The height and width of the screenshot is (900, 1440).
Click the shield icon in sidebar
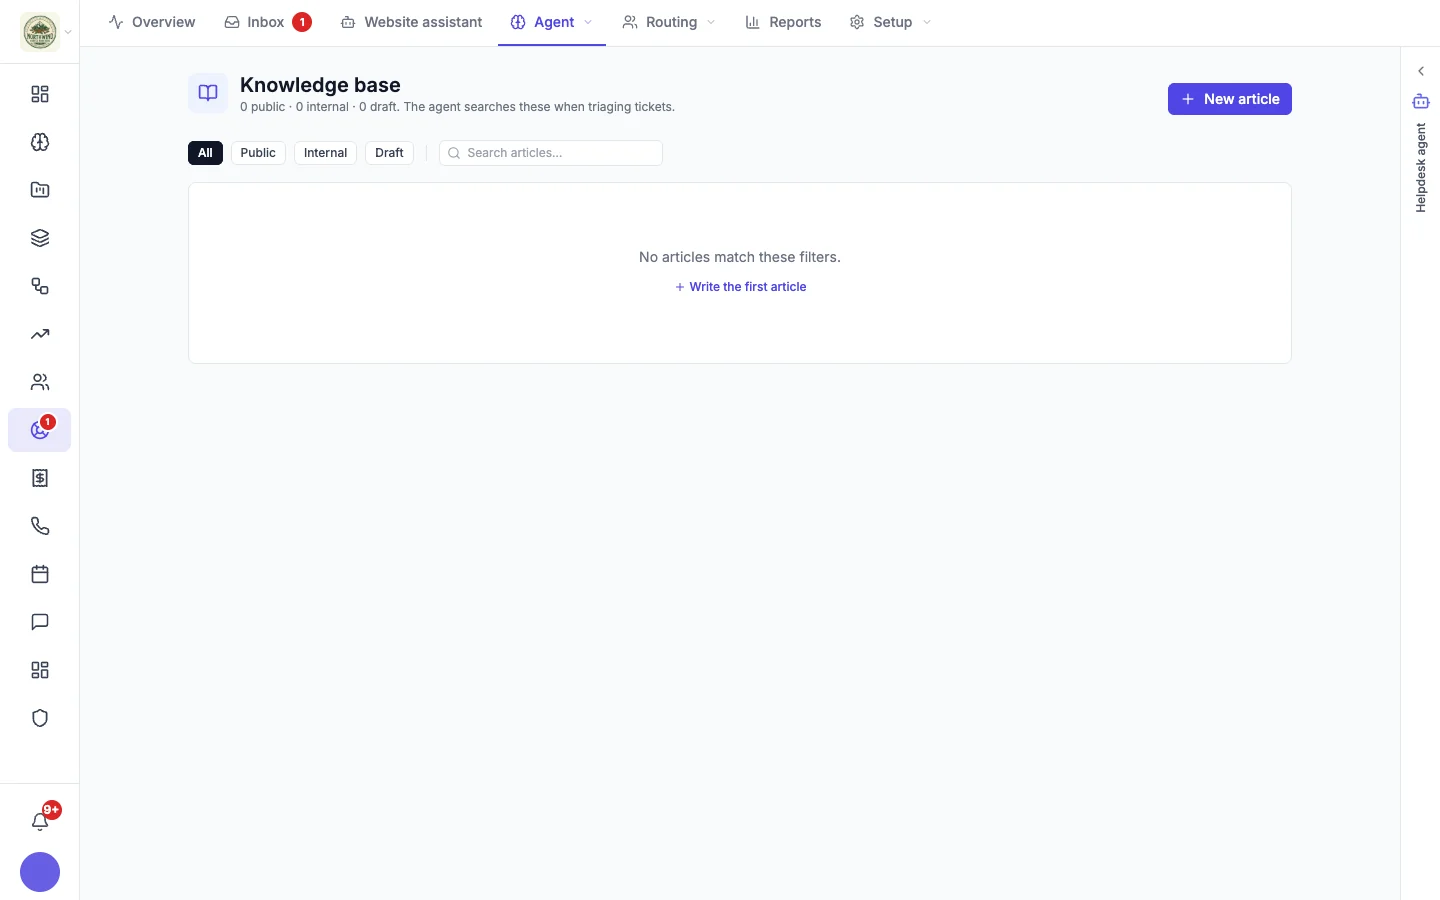(40, 718)
